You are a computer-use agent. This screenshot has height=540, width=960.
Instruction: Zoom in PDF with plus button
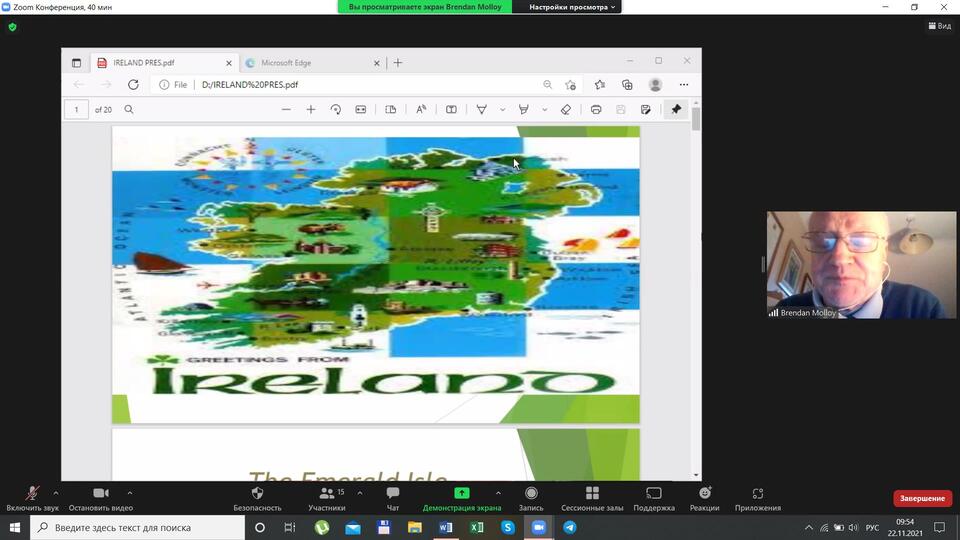tap(311, 109)
